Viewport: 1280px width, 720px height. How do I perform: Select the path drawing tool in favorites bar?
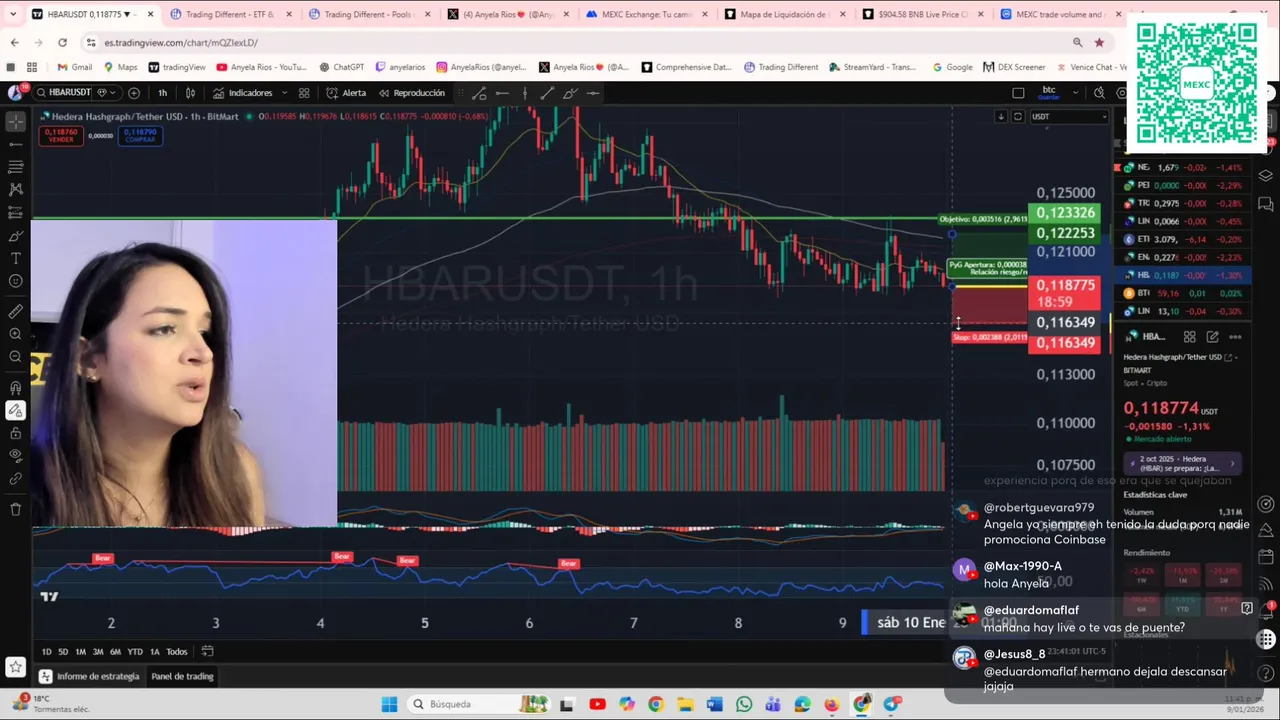click(x=480, y=93)
